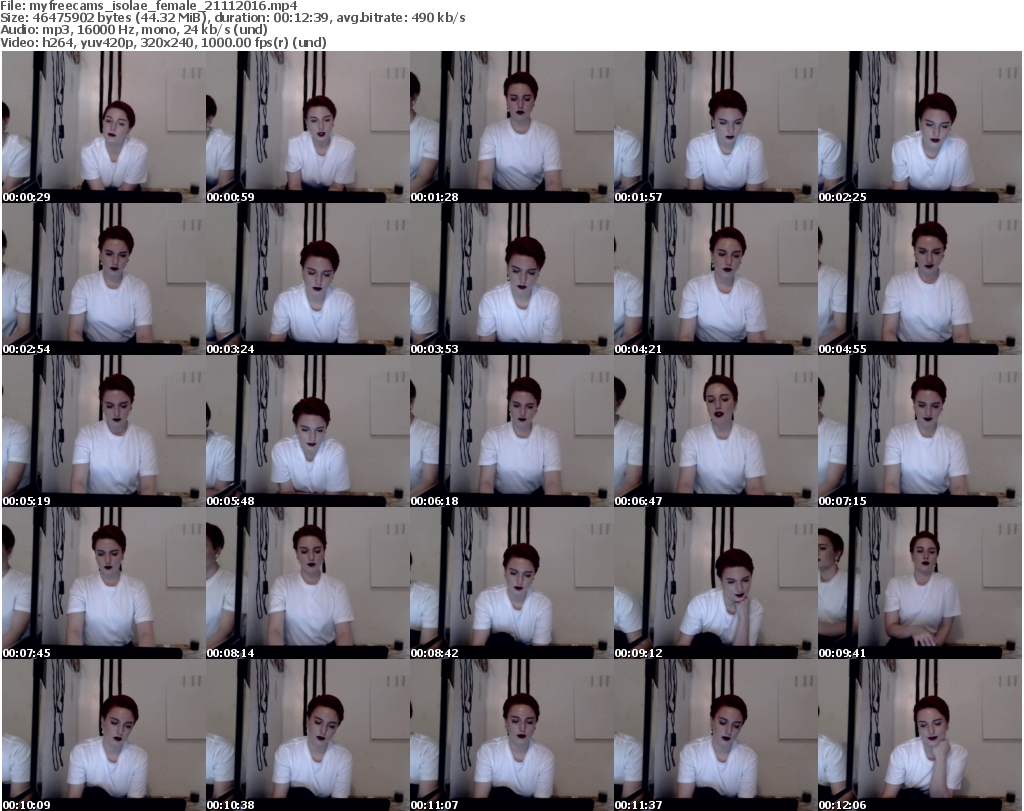Click the Size line showing 44.32 MiB
Screen dimensions: 1024x811
point(233,18)
